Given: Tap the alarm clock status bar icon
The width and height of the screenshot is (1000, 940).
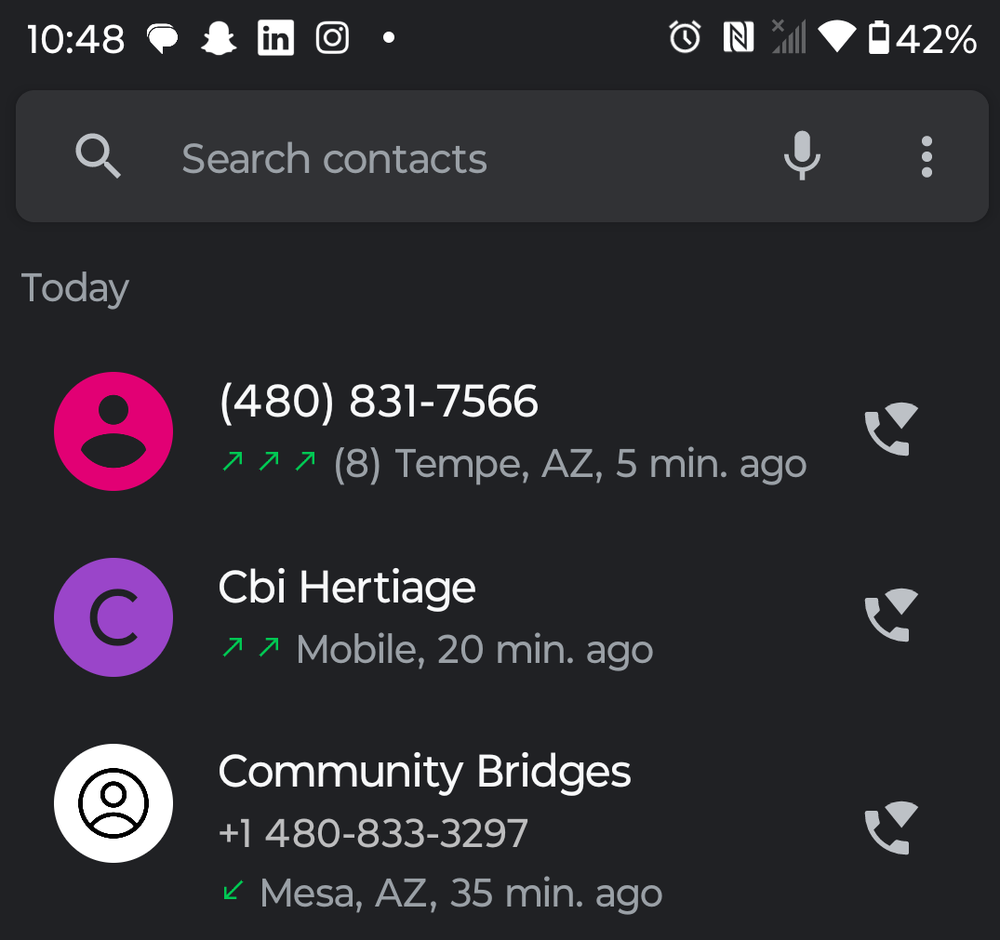Looking at the screenshot, I should click(x=683, y=38).
